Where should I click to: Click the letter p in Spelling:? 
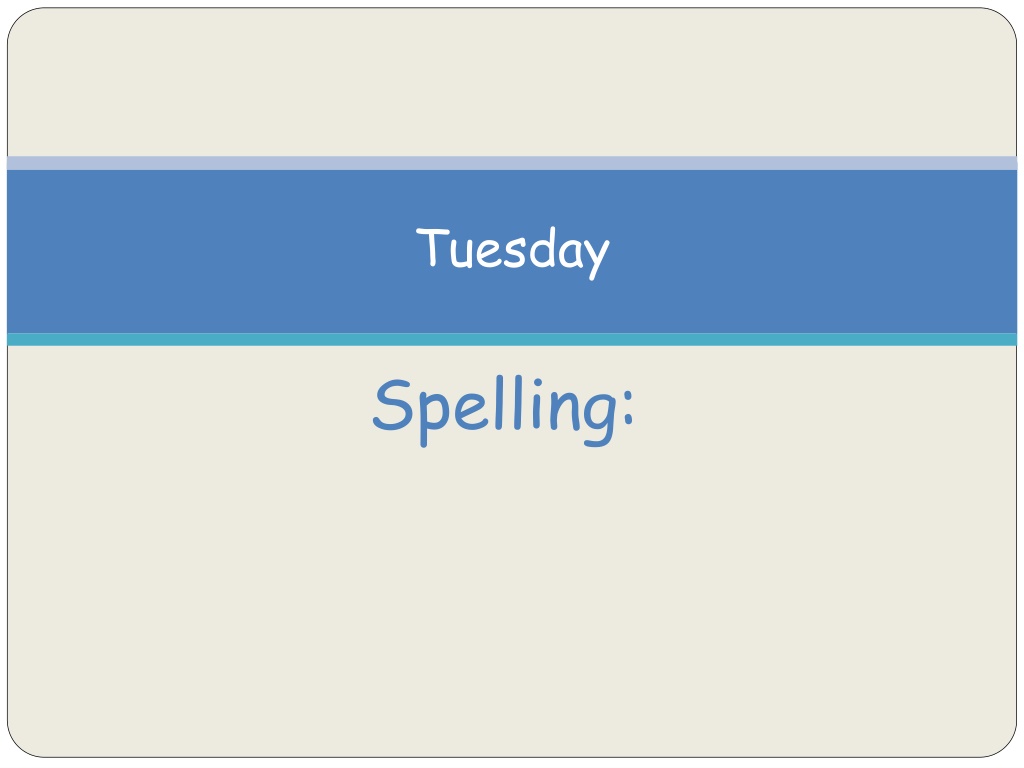[433, 418]
